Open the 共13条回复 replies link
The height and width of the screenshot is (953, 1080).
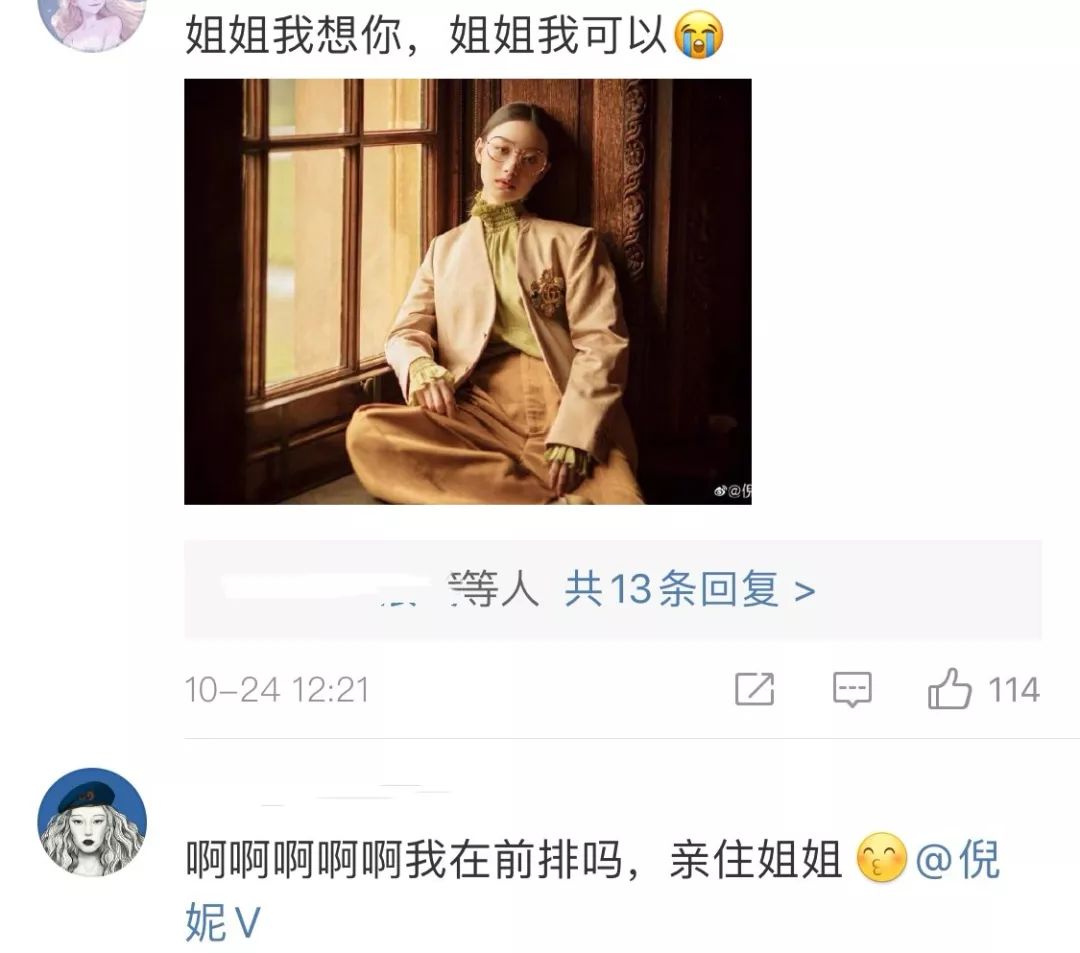[672, 589]
